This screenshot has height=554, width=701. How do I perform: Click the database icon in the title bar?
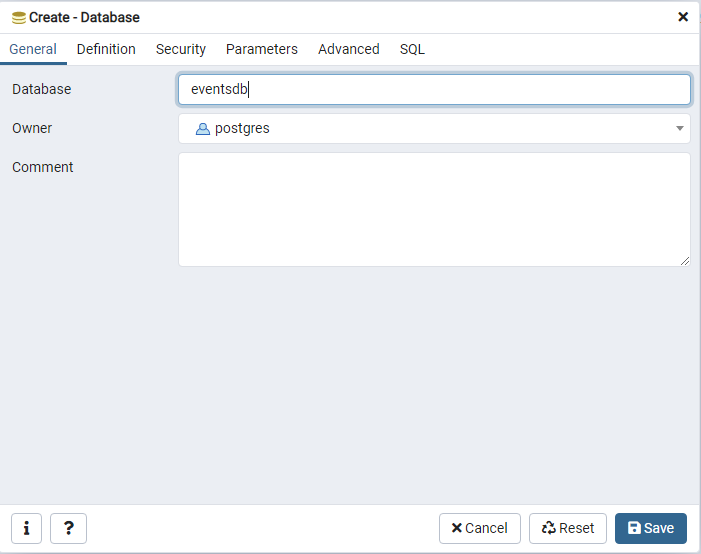pyautogui.click(x=18, y=17)
